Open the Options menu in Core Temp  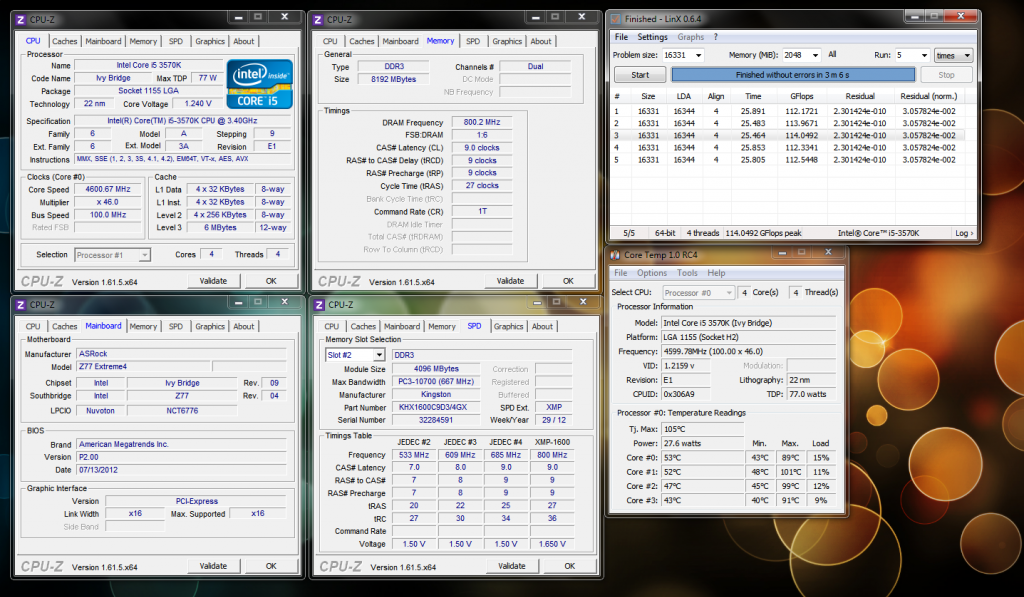click(652, 273)
